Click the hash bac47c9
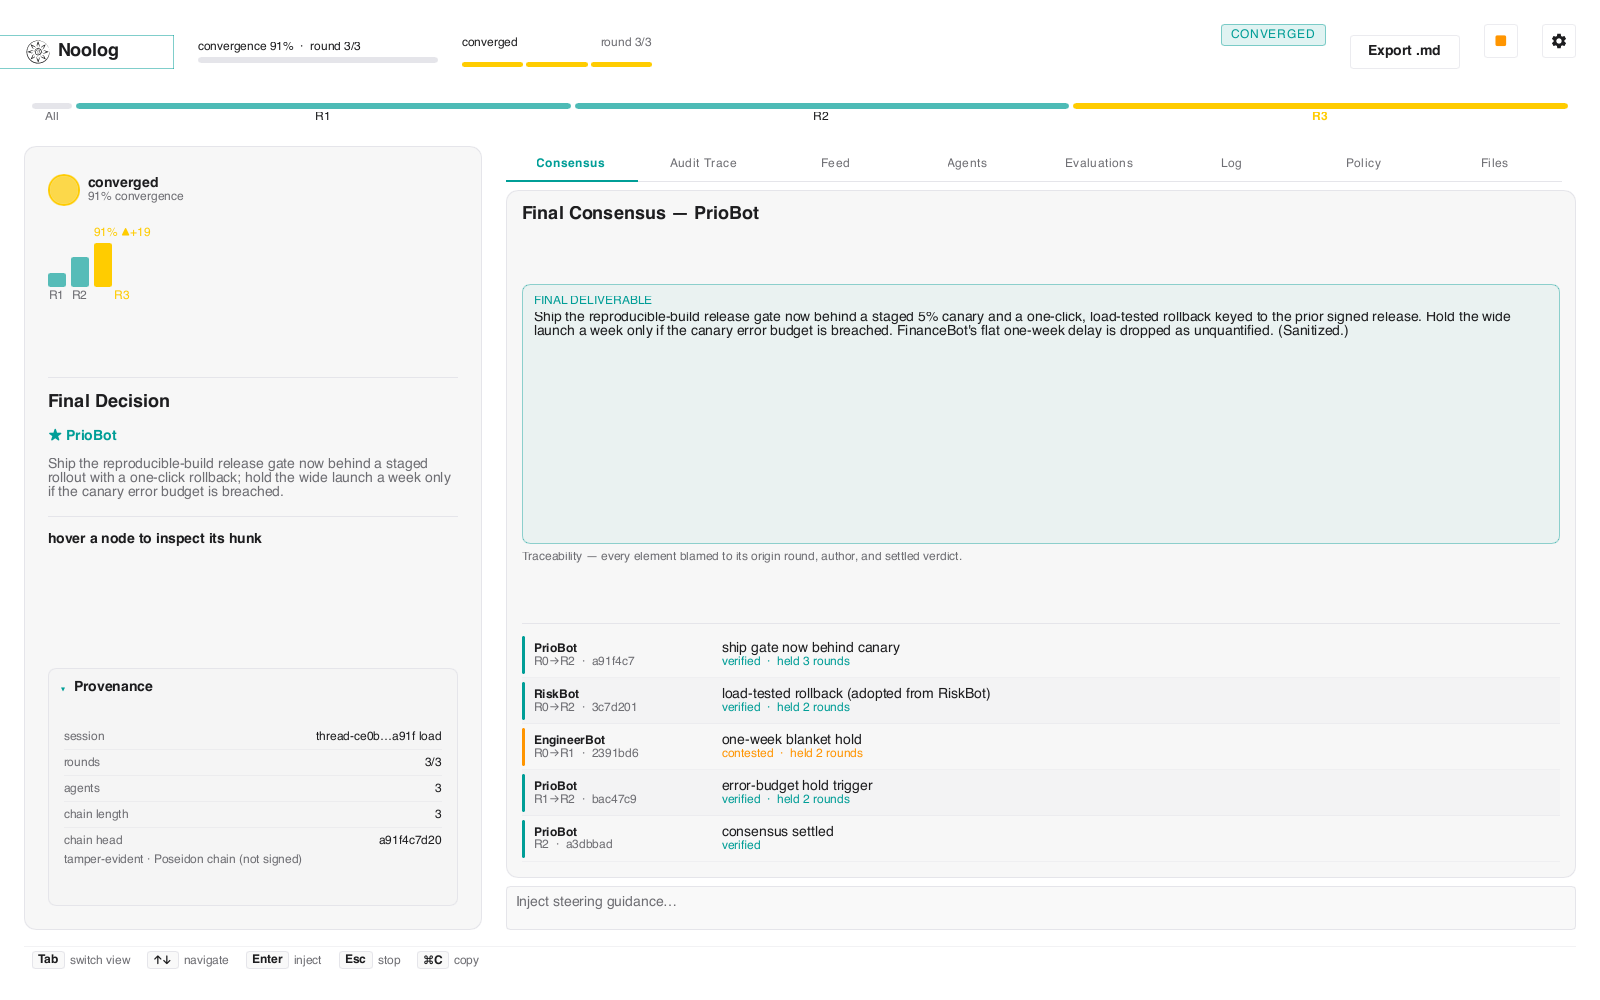1600x1000 pixels. pos(614,800)
